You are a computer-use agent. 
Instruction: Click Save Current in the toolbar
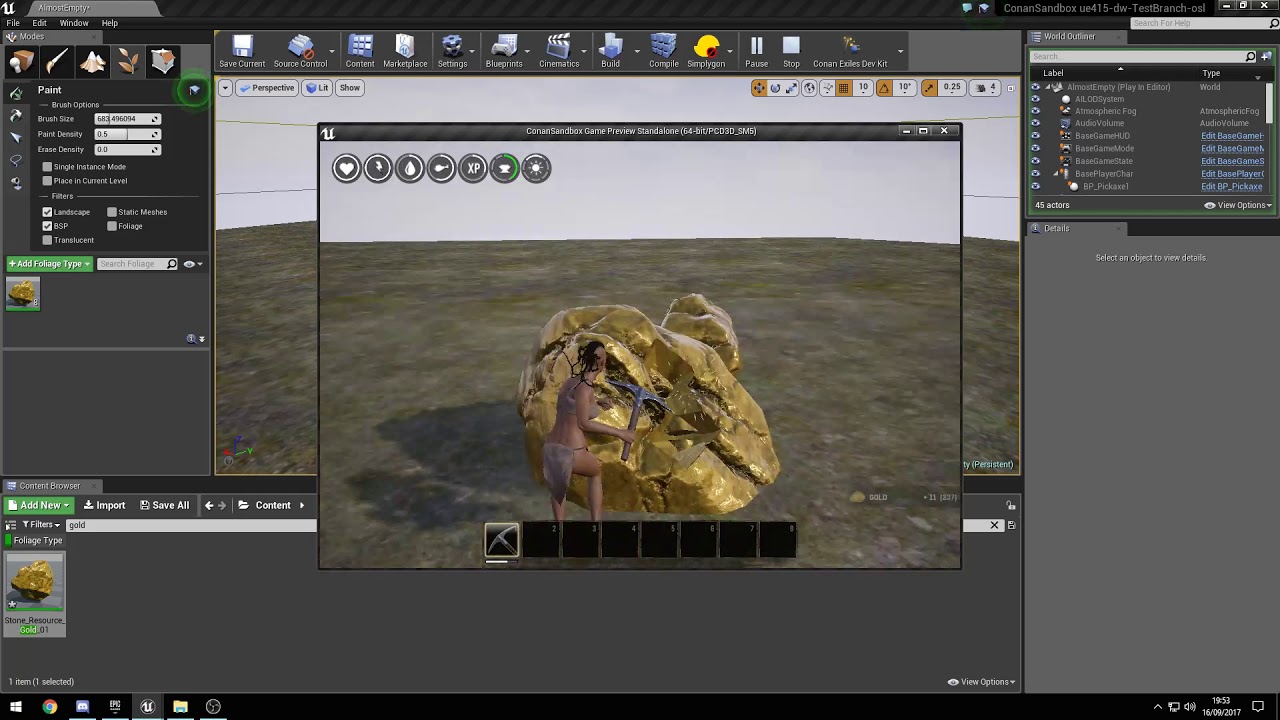[242, 52]
